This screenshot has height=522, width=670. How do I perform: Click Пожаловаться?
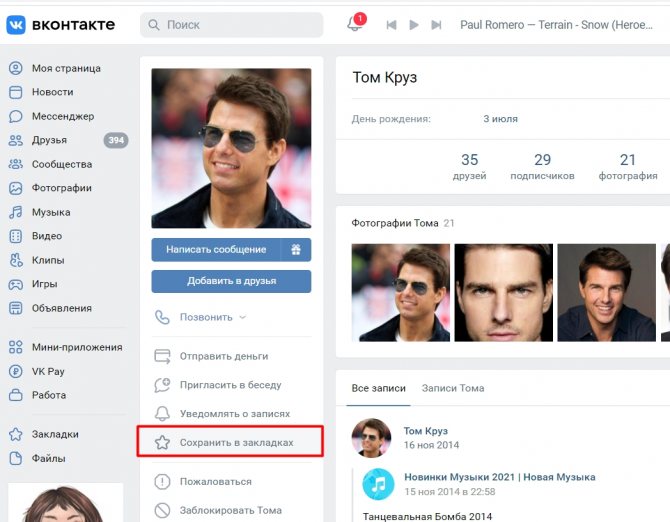coord(215,482)
